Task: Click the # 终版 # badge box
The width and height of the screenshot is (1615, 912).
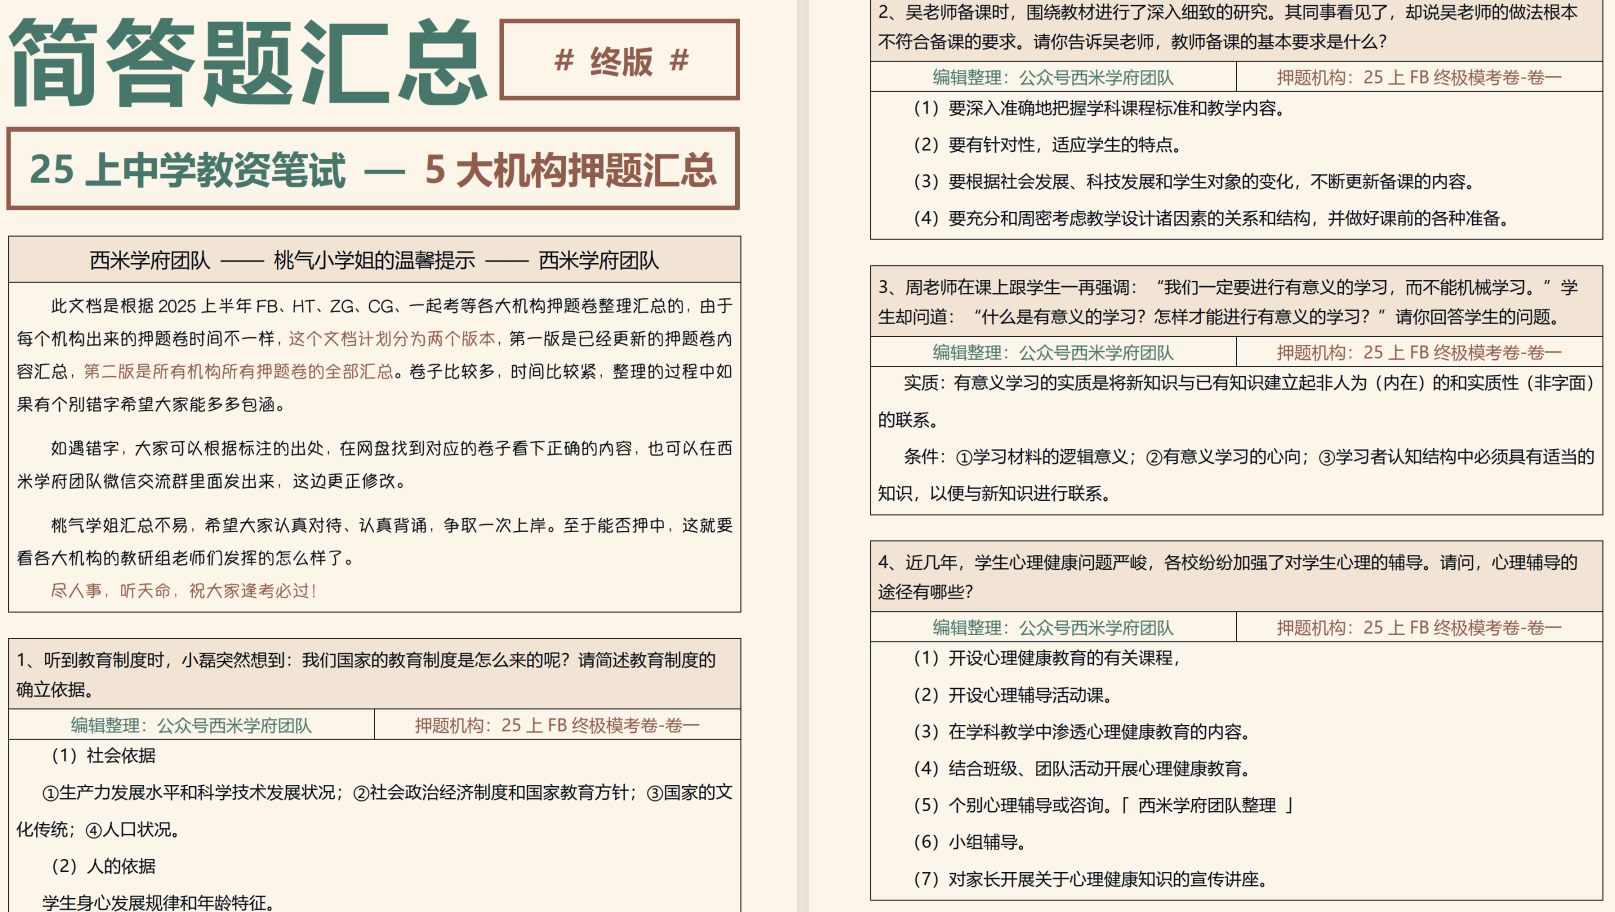Action: point(620,60)
